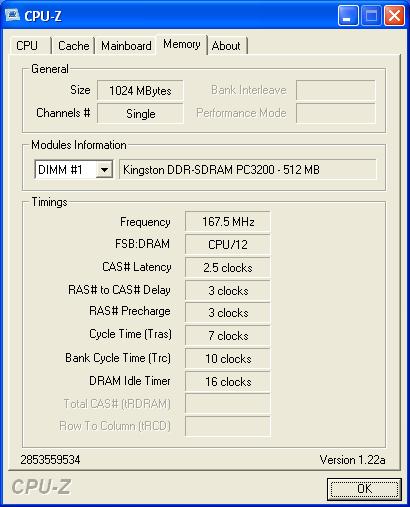
Task: Click the disabled maximize button
Action: (371, 16)
